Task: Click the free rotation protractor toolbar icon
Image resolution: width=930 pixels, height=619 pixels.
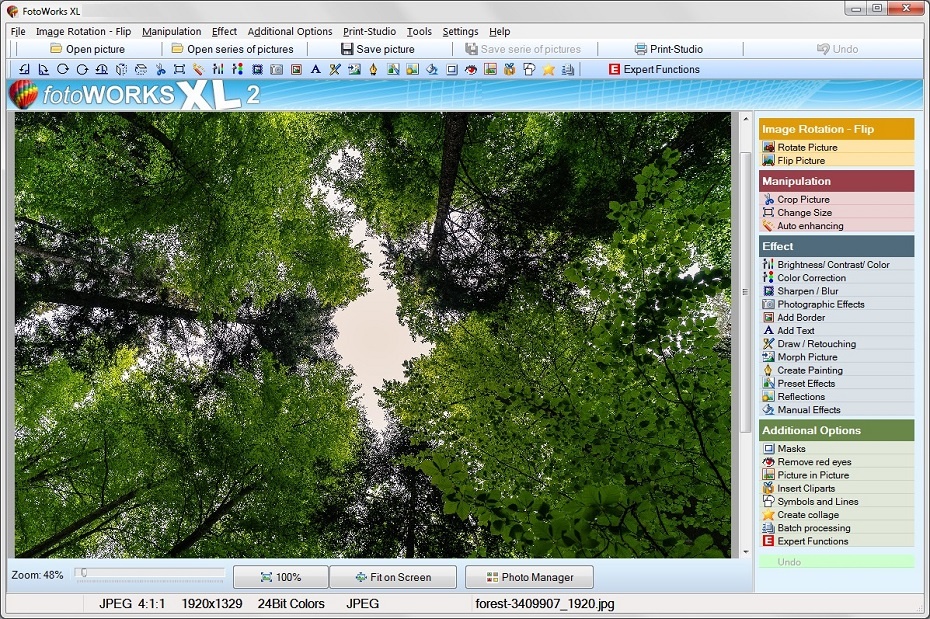Action: pos(101,69)
